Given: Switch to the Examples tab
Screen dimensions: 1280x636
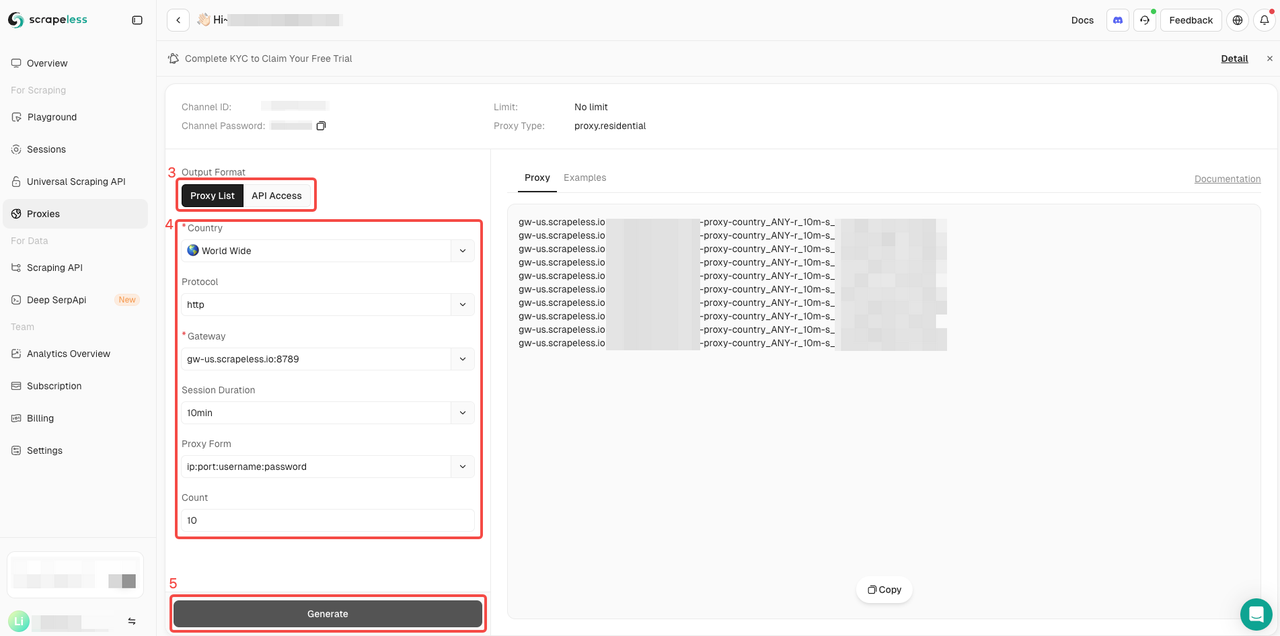Looking at the screenshot, I should [585, 177].
